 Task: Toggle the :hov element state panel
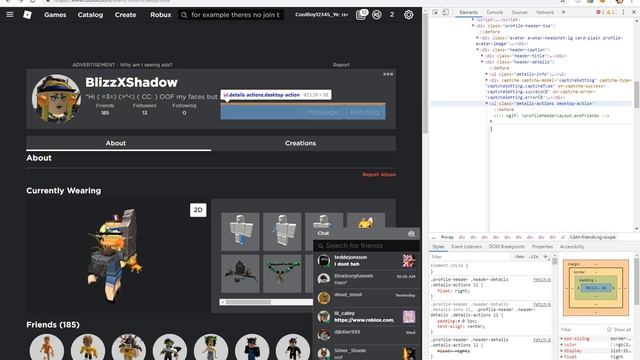(x=519, y=257)
